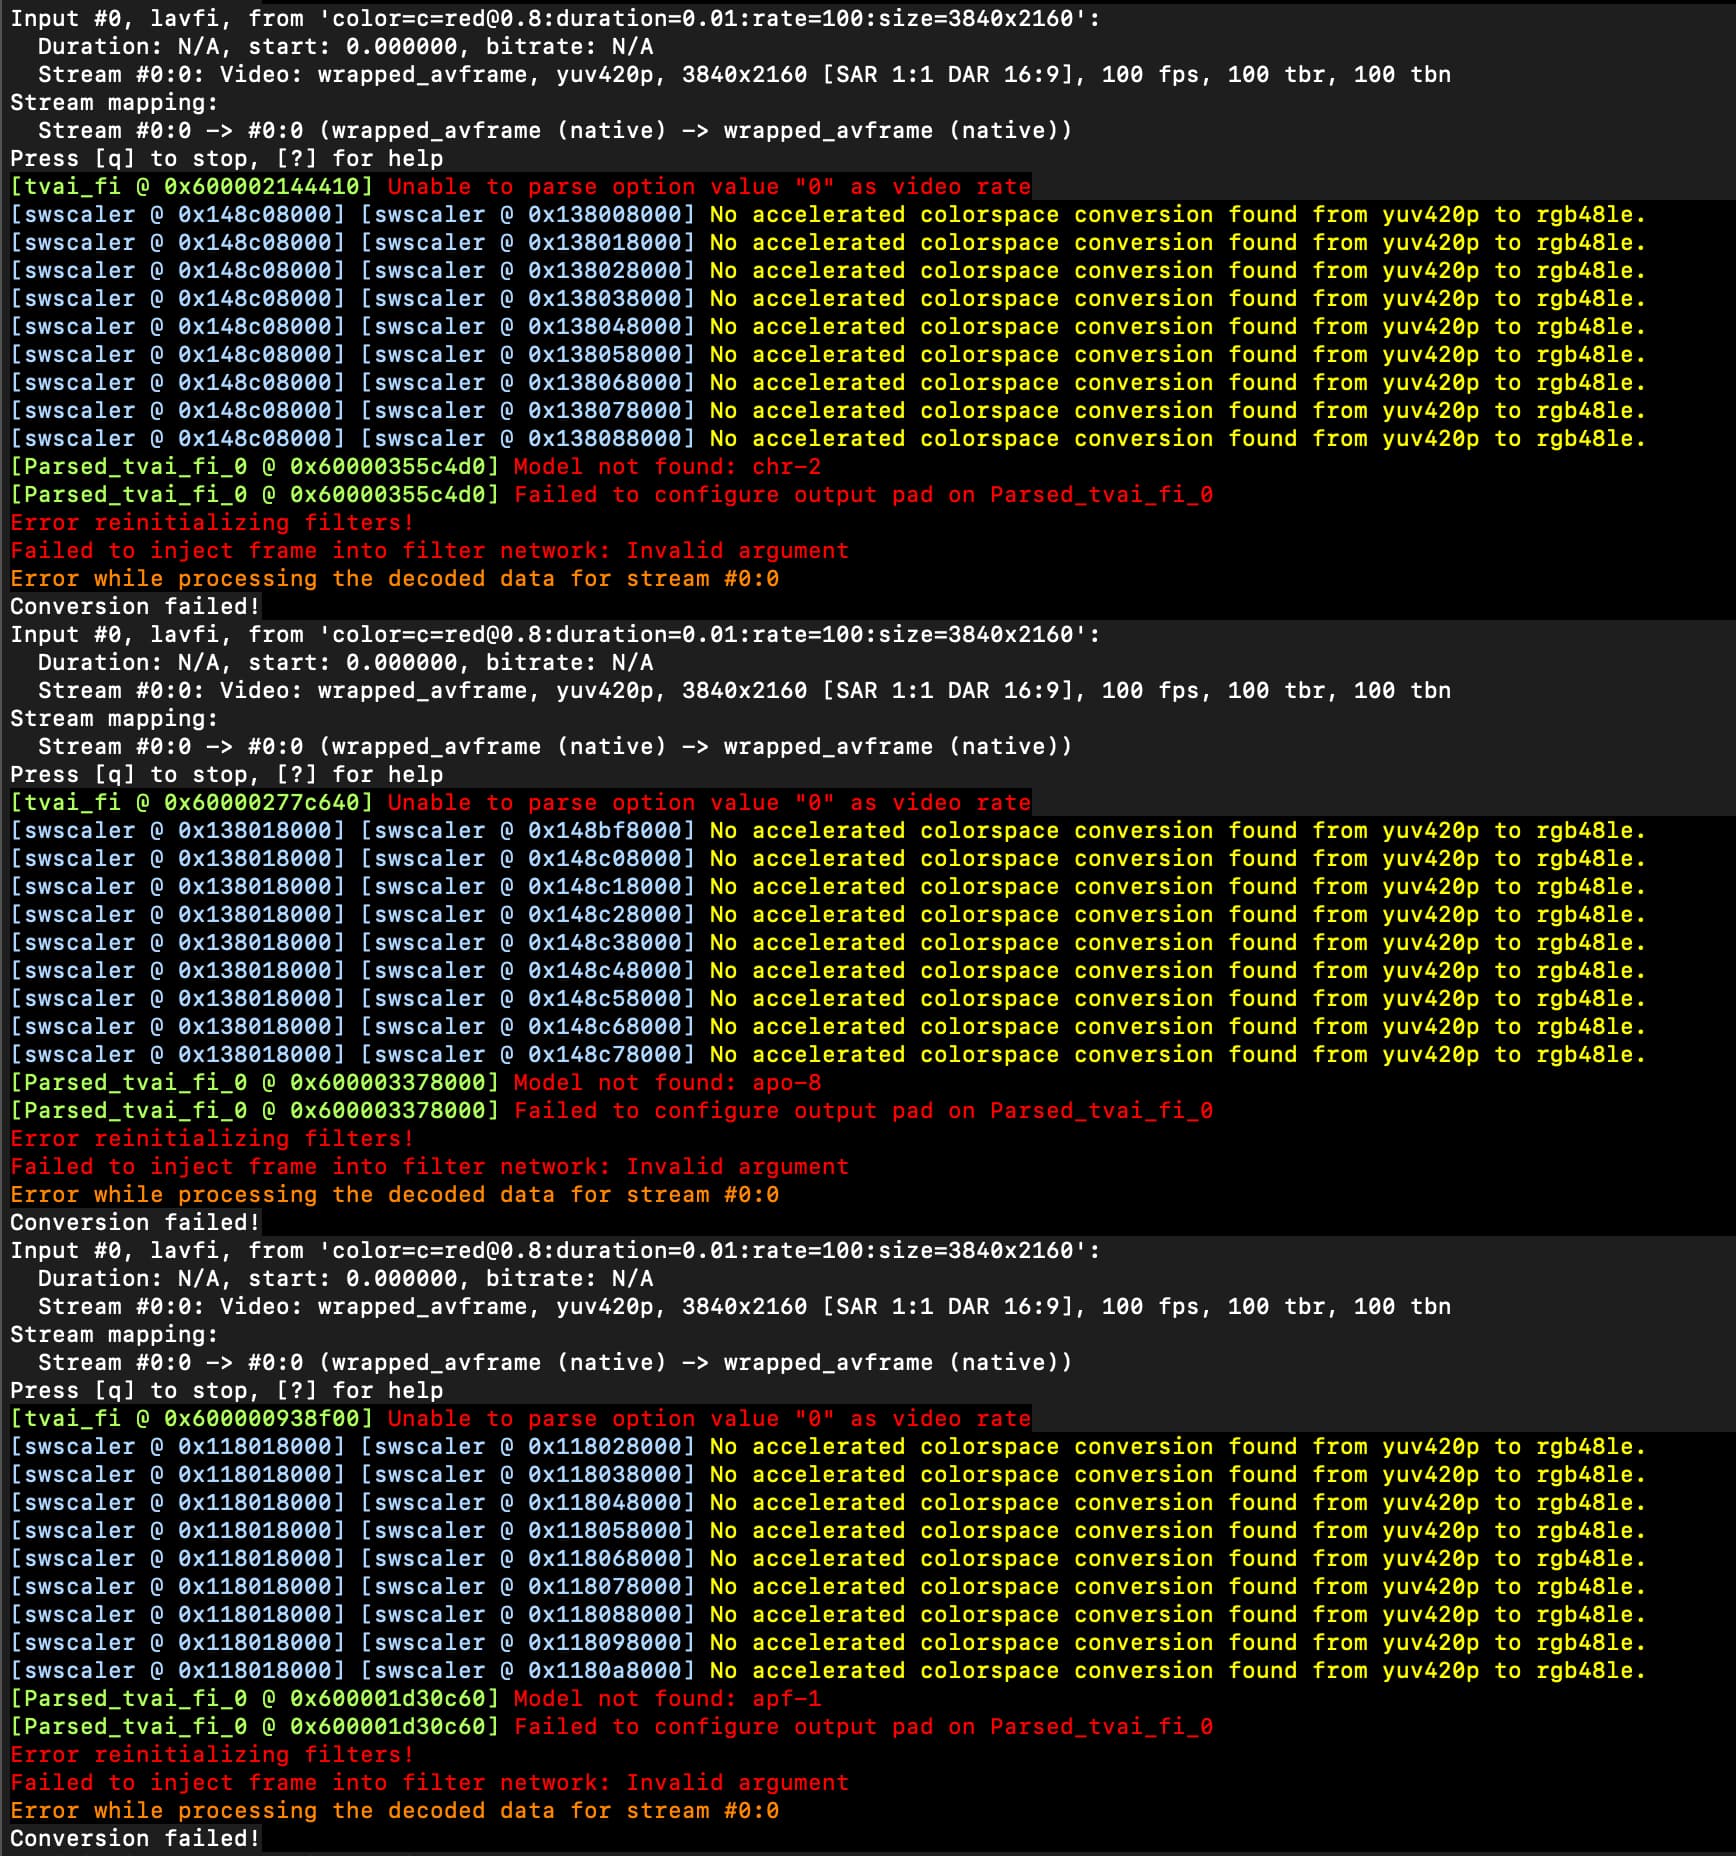The image size is (1736, 1856).
Task: Click the Parsed_tvai_fi_0 line at 0x600001d30c60
Action: click(255, 1698)
